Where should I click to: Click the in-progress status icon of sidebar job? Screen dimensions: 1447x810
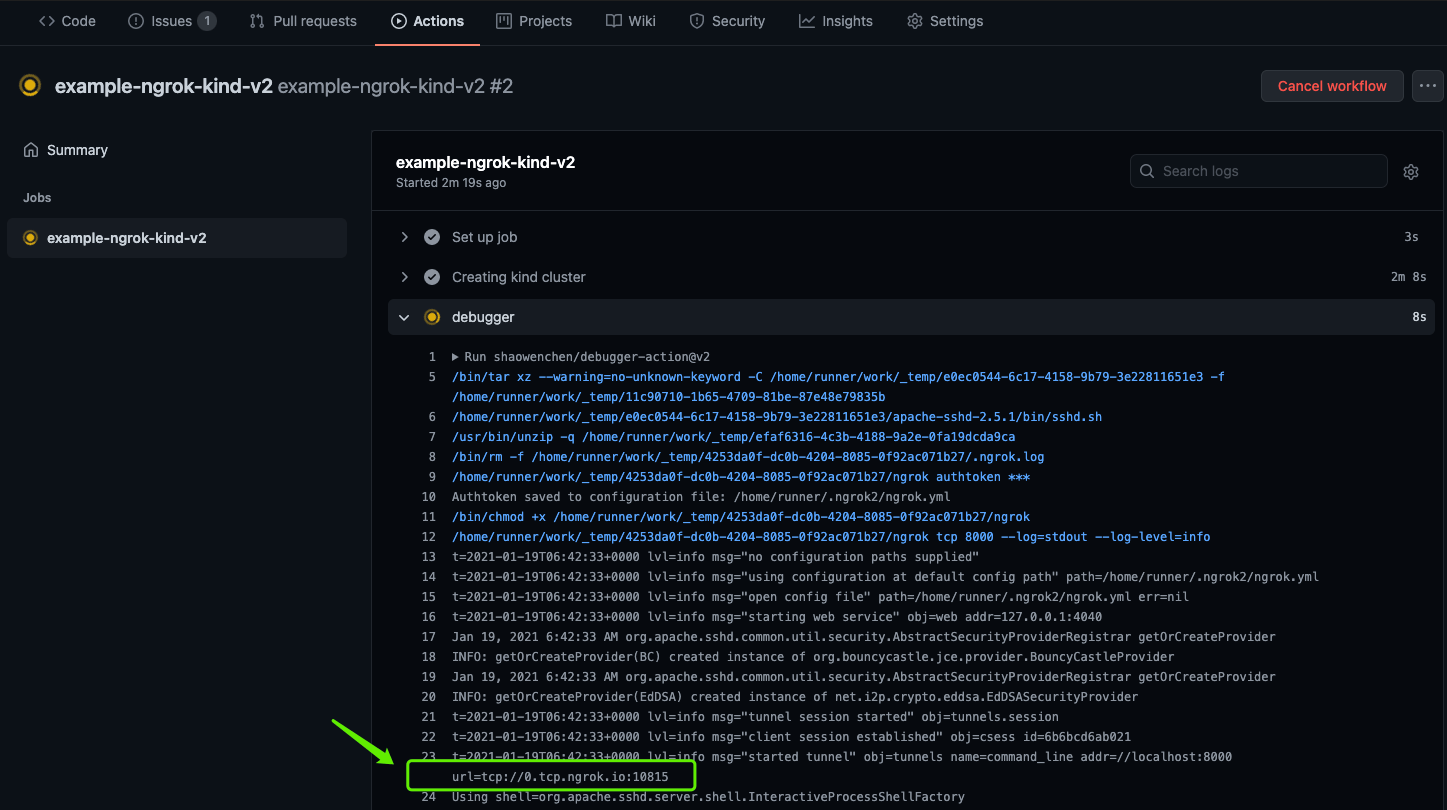point(30,238)
